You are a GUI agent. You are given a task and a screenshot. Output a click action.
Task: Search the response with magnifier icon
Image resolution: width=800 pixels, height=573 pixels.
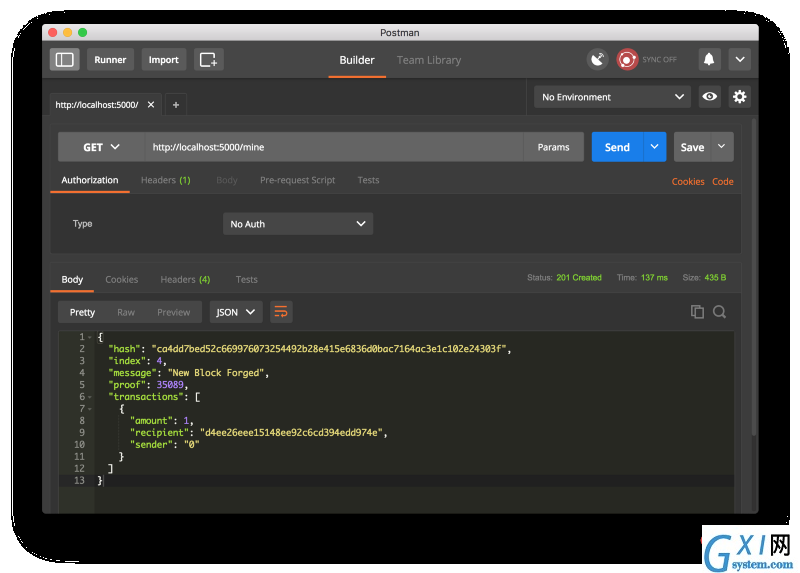click(719, 312)
